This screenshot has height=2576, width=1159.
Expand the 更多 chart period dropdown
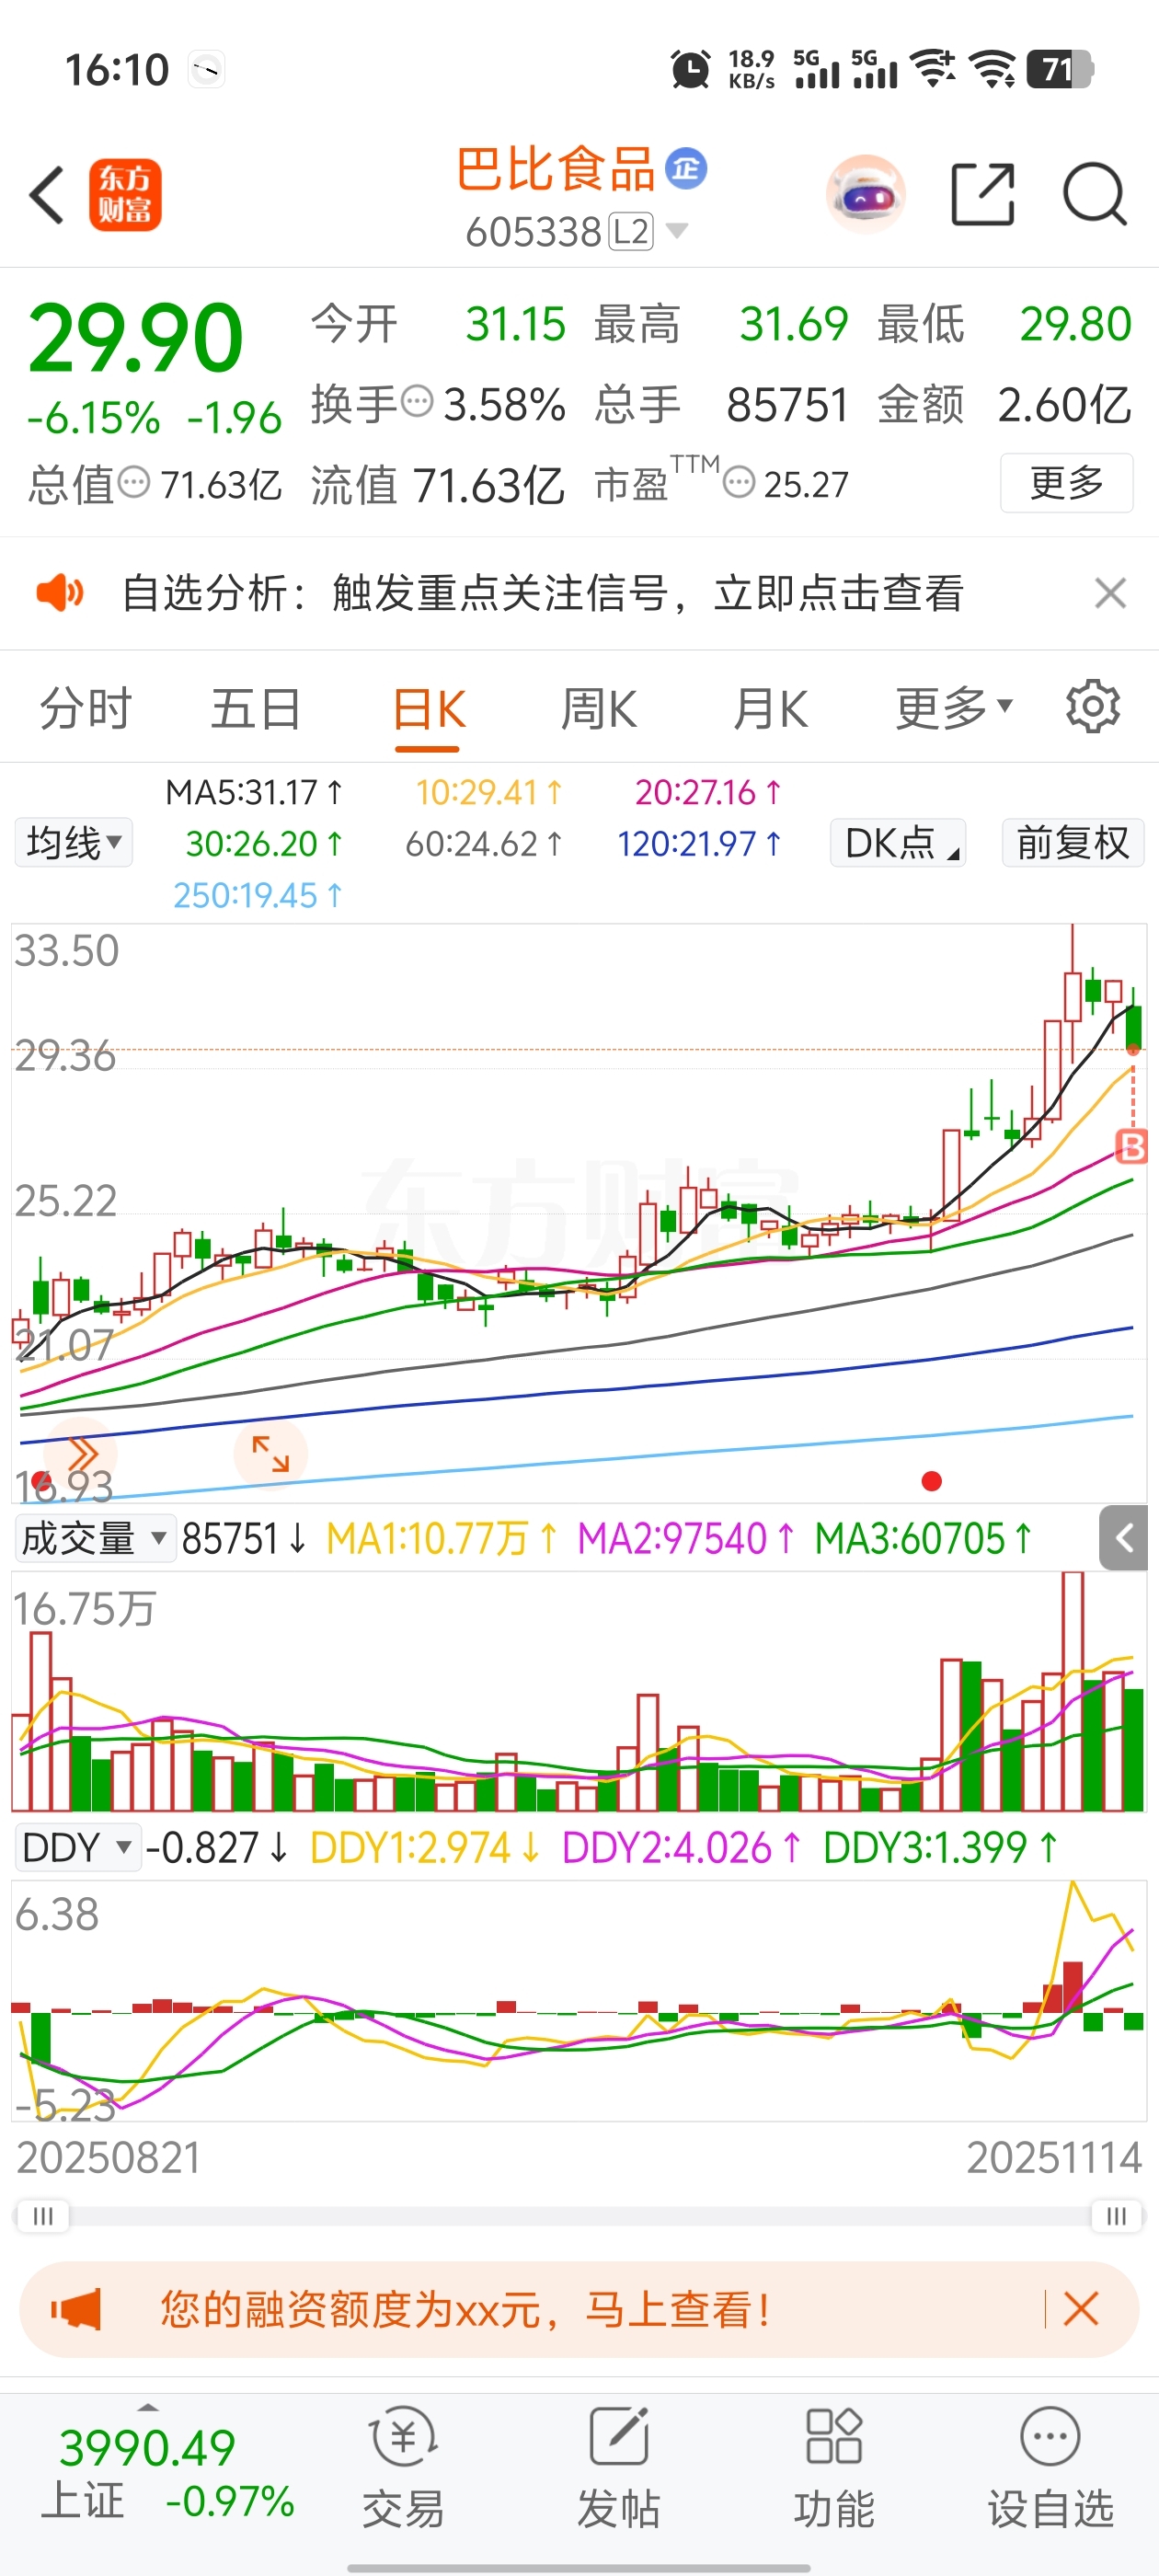pos(954,709)
